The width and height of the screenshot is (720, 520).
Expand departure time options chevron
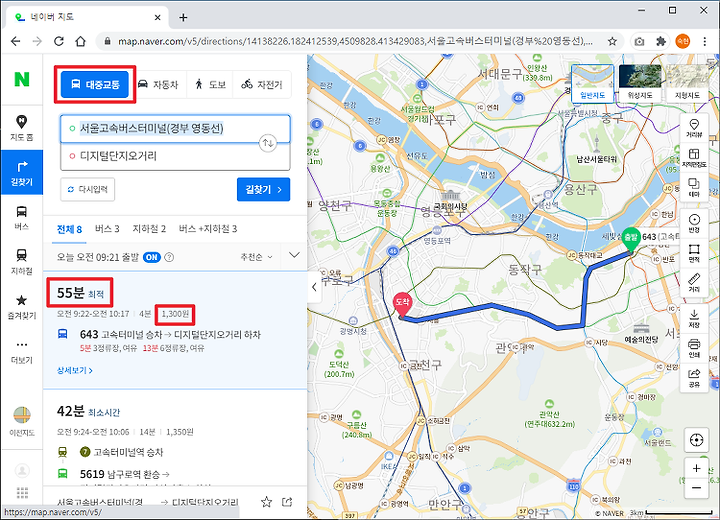(x=294, y=255)
